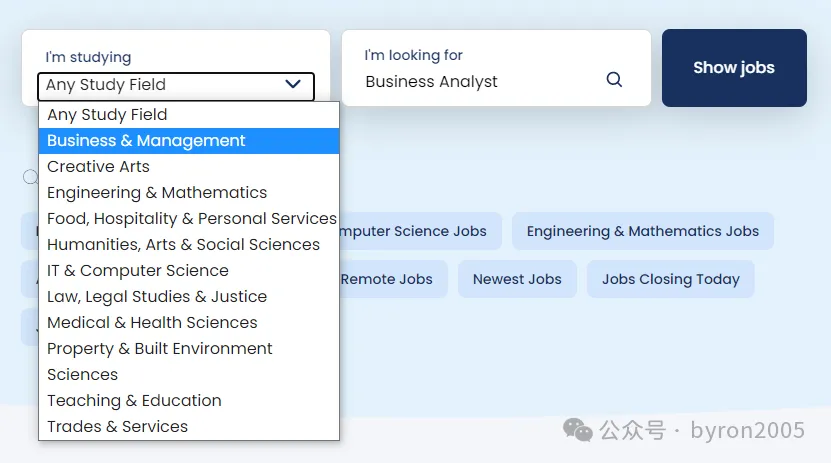This screenshot has width=831, height=463.
Task: Expand the study field dropdown arrow
Action: (x=293, y=85)
